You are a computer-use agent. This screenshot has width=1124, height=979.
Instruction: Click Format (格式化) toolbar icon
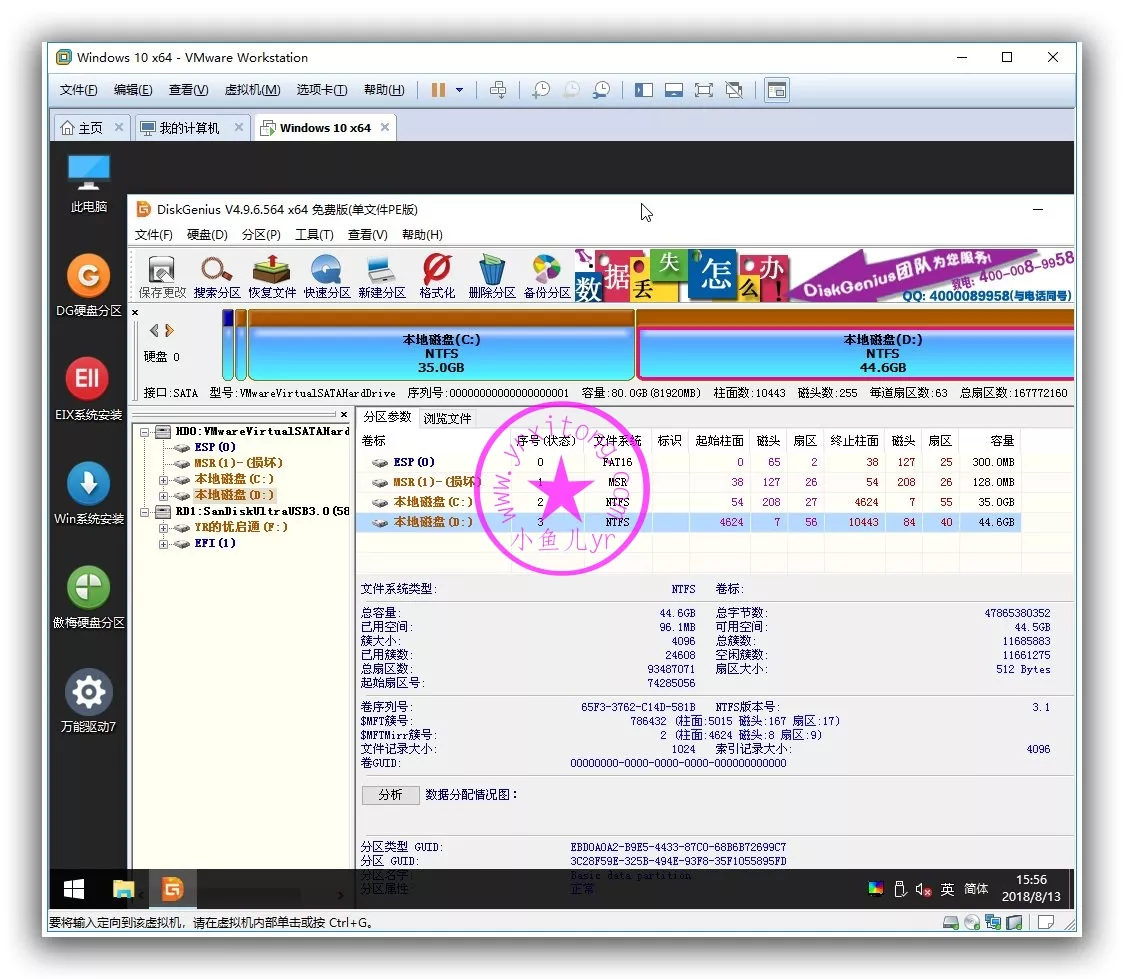437,277
